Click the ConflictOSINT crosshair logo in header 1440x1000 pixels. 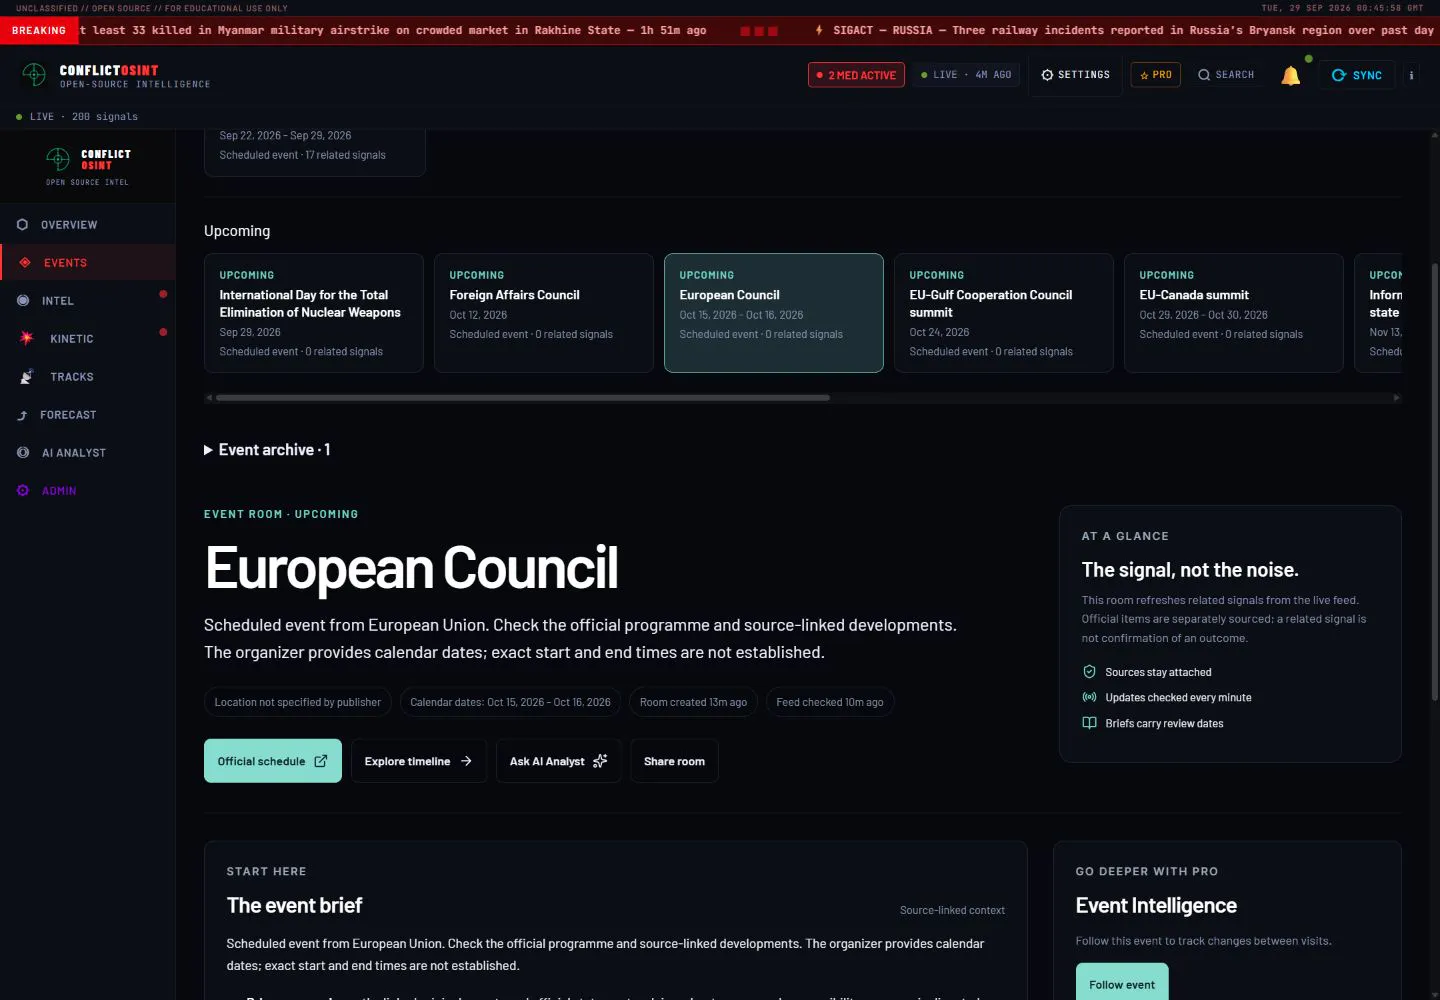[34, 75]
